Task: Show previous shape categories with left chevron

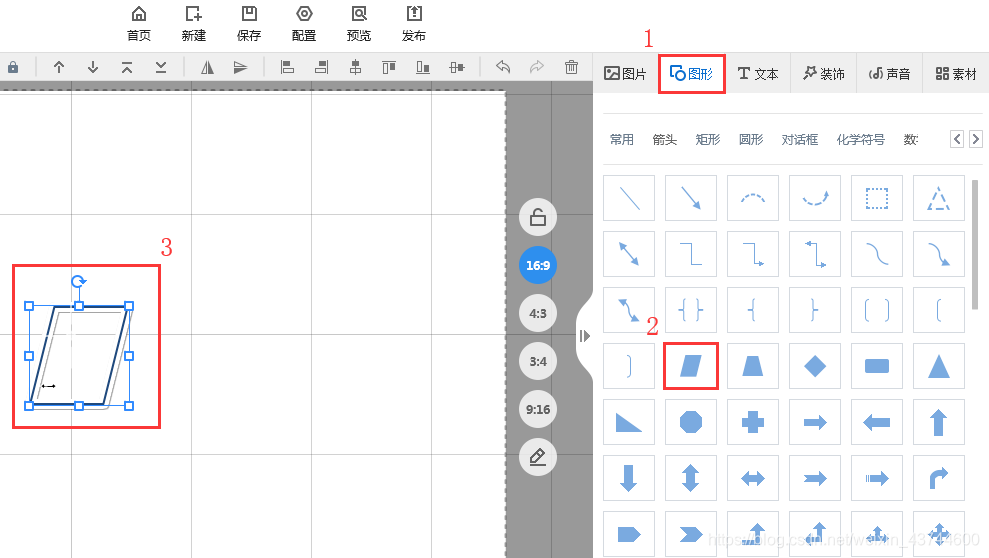Action: click(957, 139)
